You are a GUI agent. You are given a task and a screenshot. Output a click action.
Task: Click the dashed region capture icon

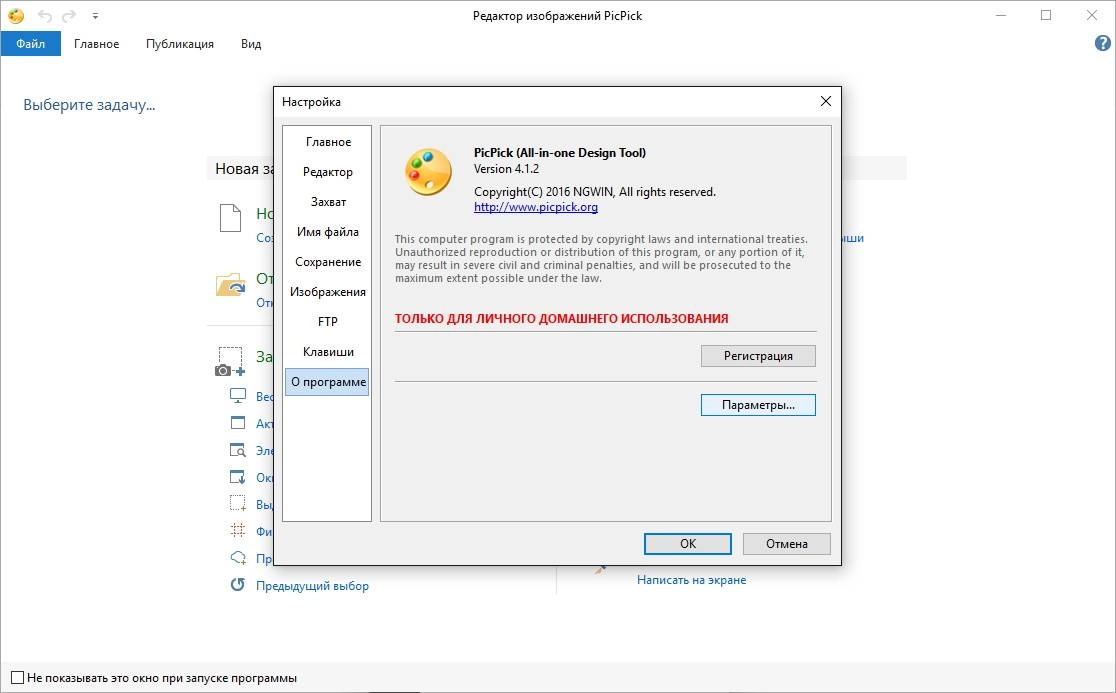[x=238, y=504]
